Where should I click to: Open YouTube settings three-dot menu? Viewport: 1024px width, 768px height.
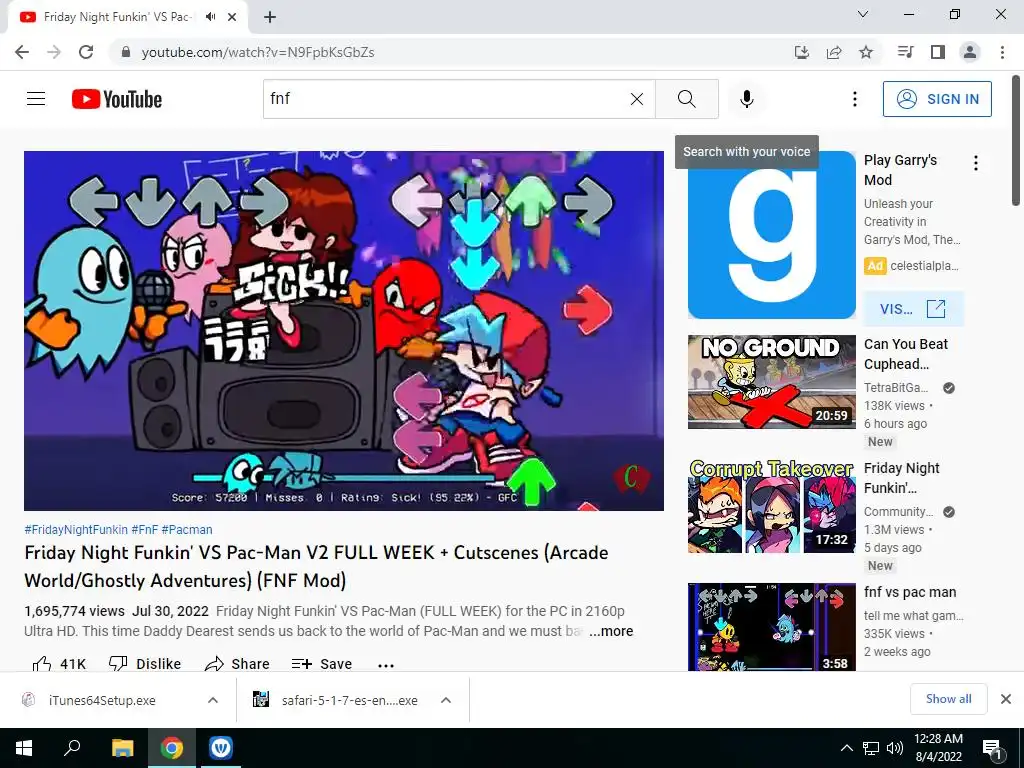coord(854,99)
